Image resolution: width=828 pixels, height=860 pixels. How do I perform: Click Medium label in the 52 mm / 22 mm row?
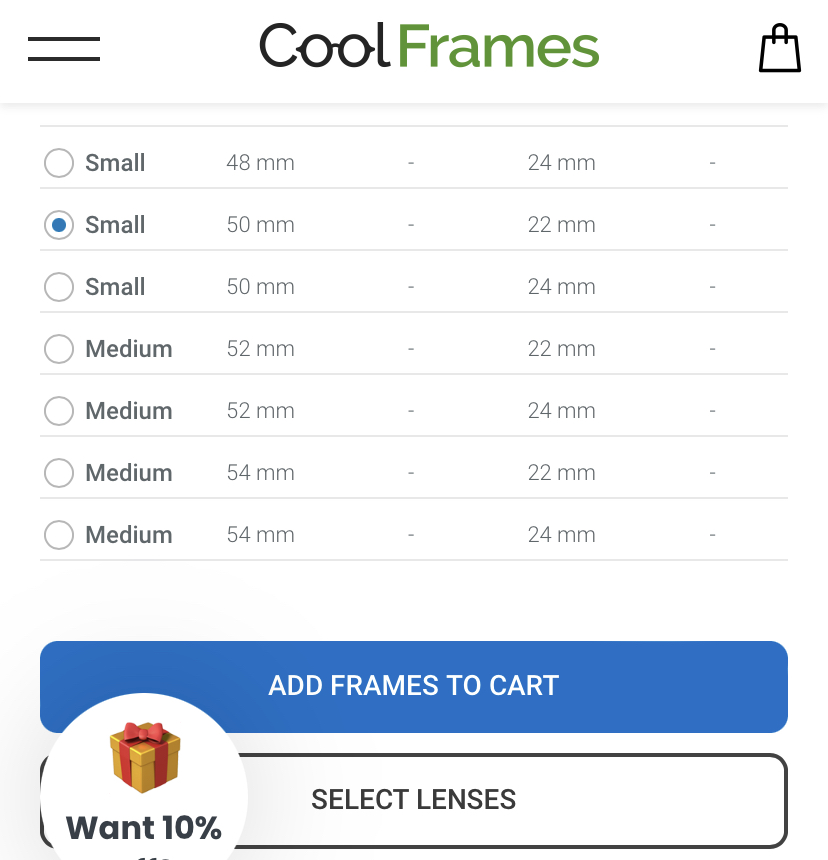coord(129,349)
